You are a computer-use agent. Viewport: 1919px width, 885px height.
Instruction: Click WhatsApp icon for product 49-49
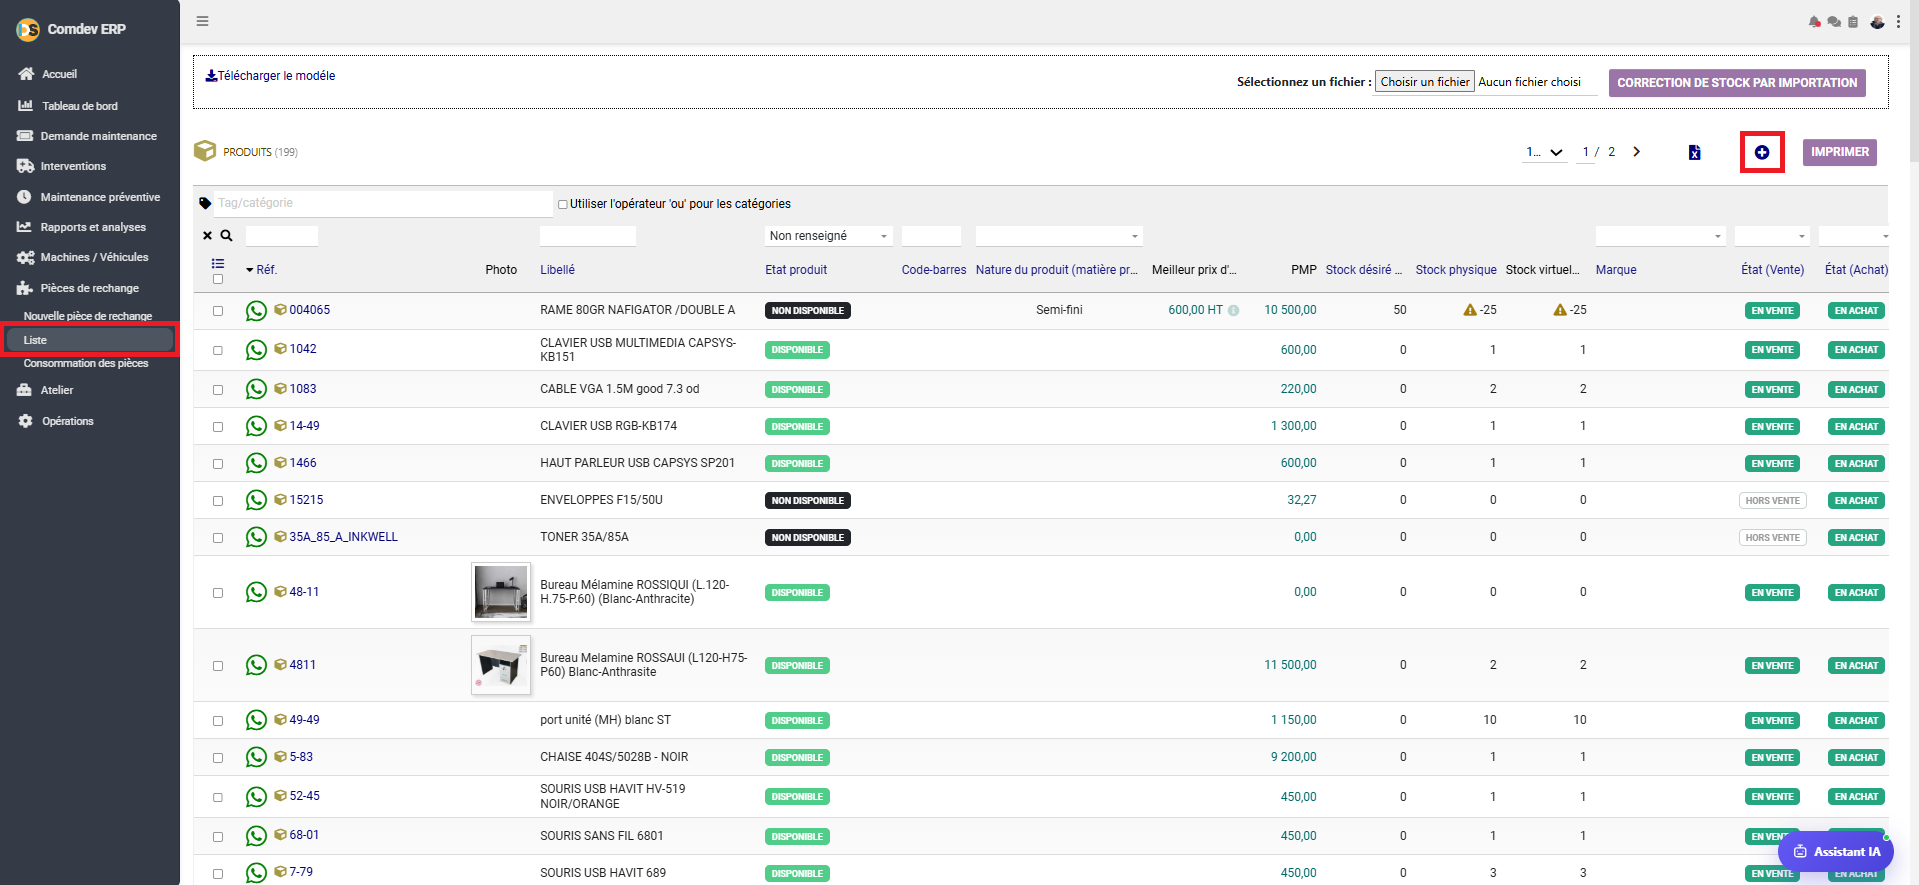(256, 720)
